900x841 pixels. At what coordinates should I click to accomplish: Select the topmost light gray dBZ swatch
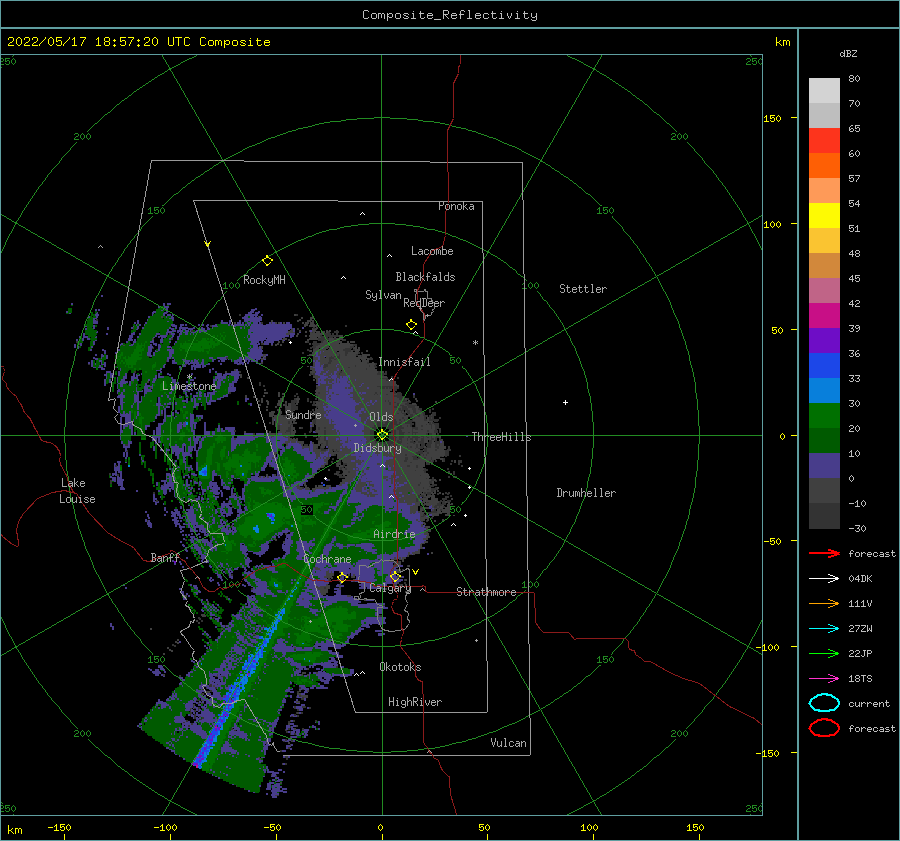[824, 91]
